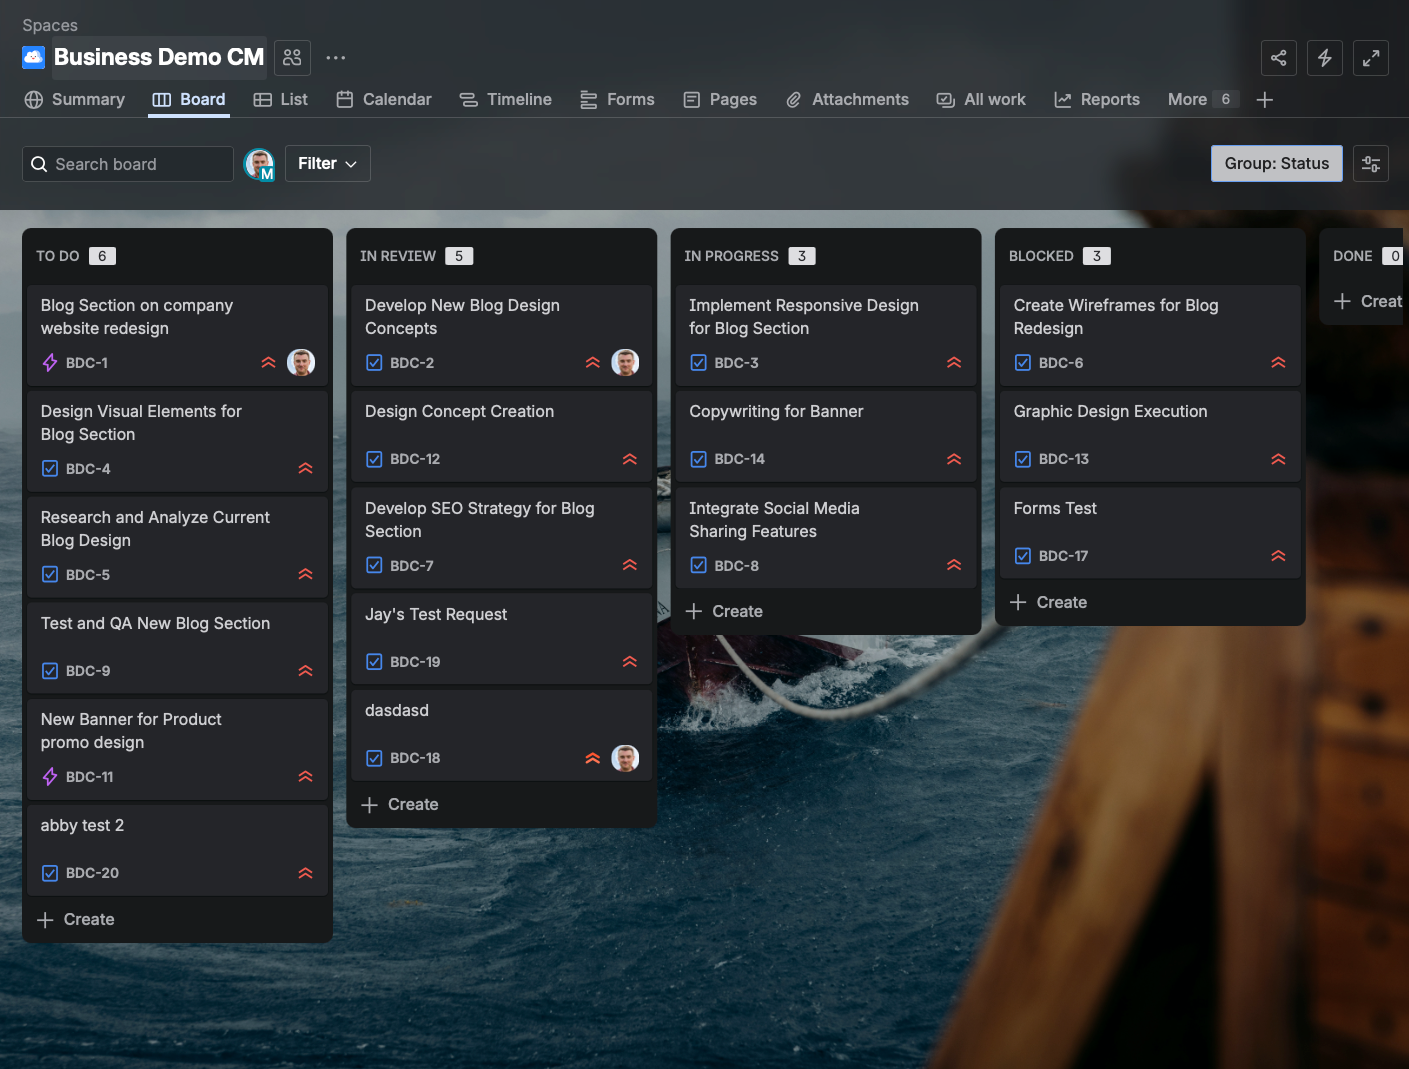Click the Search board input field
1409x1069 pixels.
pyautogui.click(x=128, y=164)
